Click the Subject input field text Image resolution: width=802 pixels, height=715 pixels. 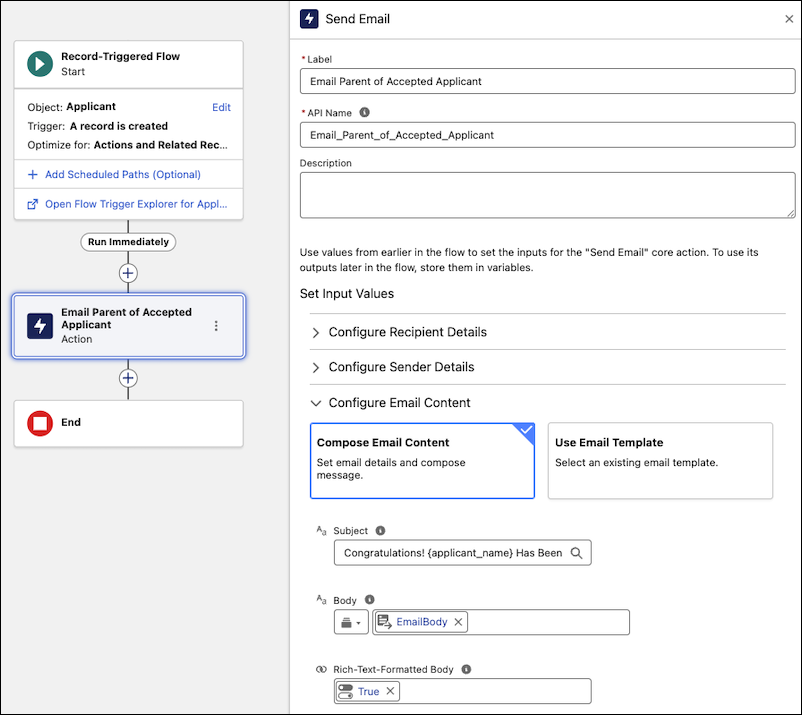point(452,553)
